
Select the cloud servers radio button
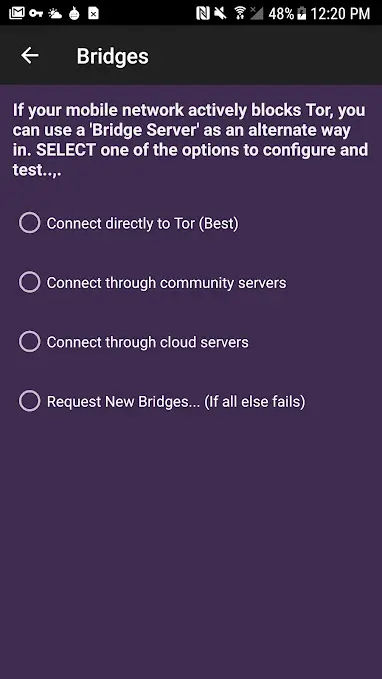tap(29, 342)
